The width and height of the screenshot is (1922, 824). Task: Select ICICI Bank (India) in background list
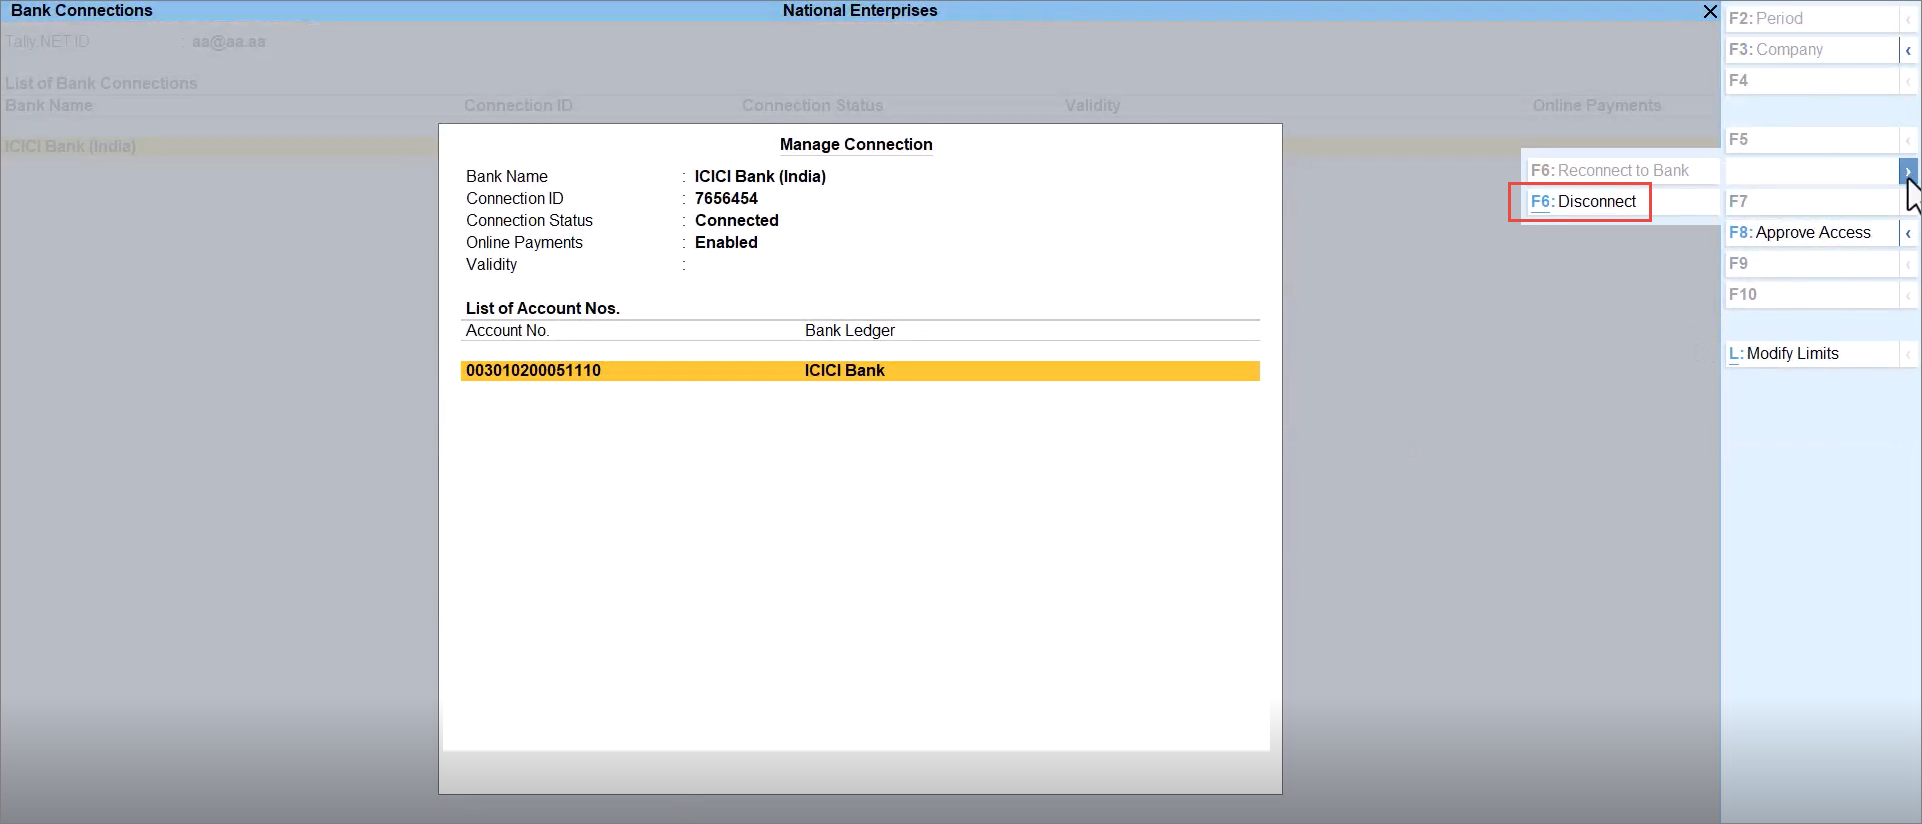[70, 147]
